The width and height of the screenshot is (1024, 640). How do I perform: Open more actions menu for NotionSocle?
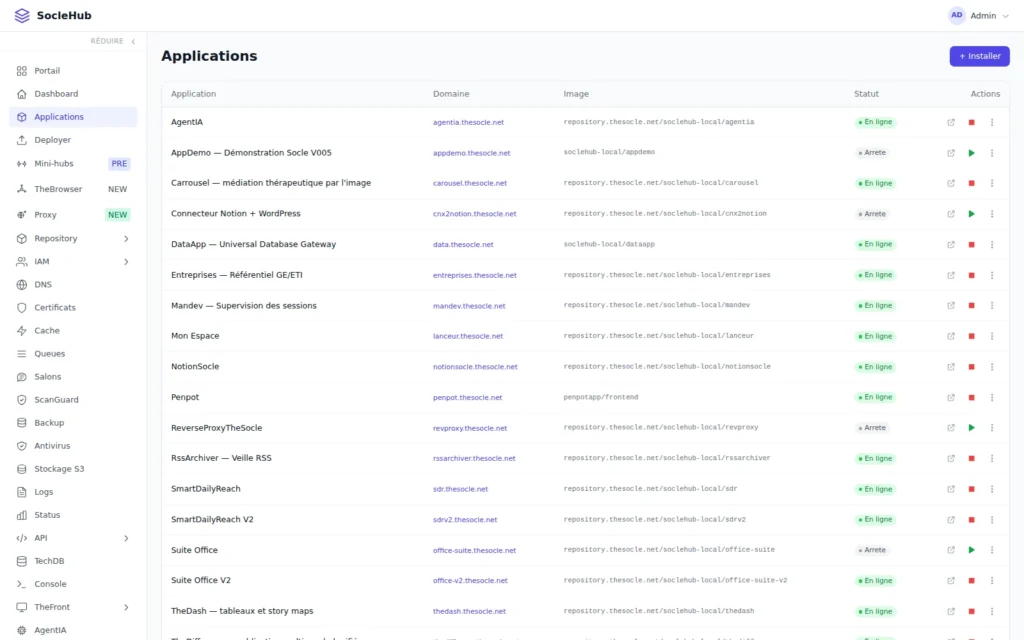click(991, 366)
